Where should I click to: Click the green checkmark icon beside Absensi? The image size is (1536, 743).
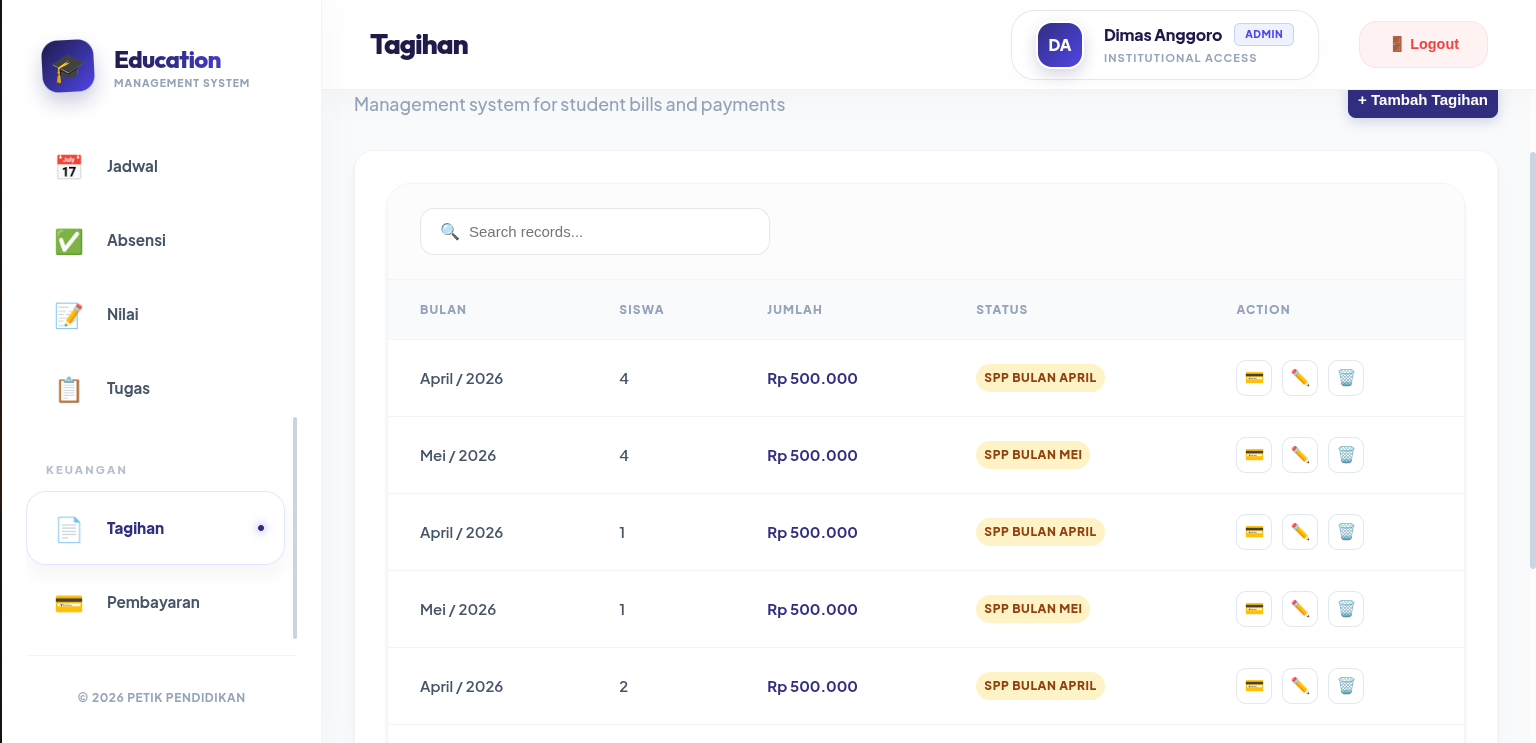pyautogui.click(x=68, y=241)
